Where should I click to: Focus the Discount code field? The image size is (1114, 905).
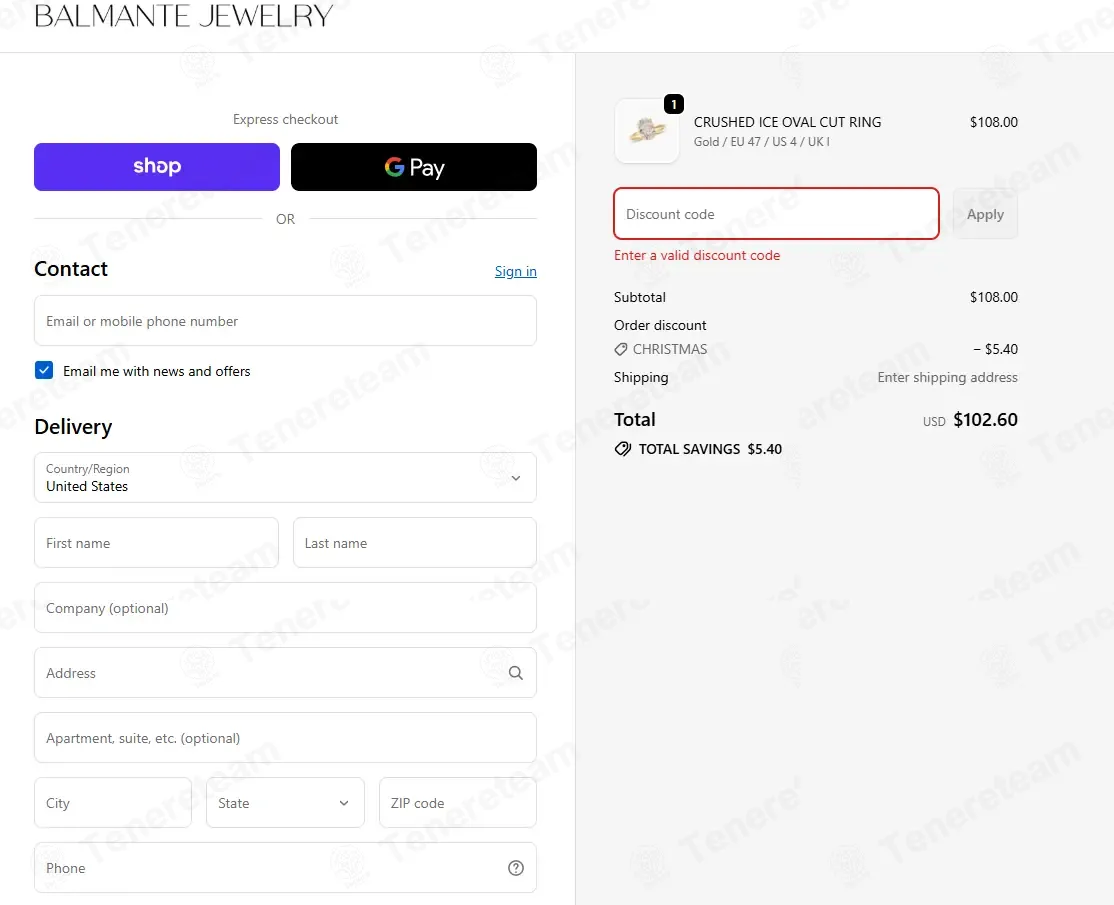[777, 214]
